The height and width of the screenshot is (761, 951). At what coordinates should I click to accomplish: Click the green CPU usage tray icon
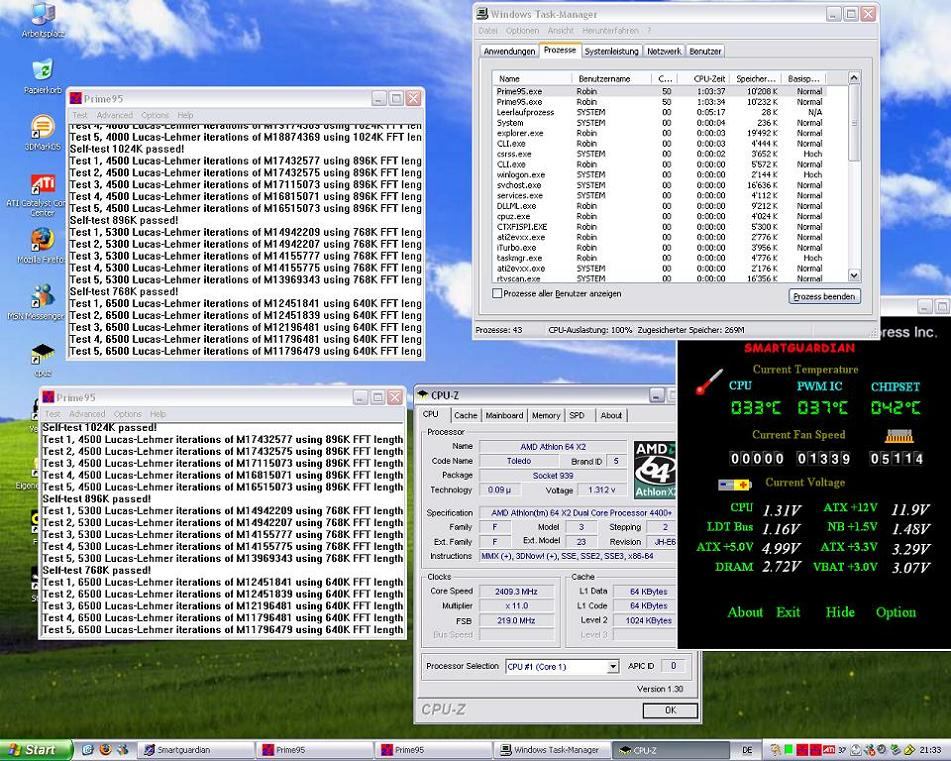pos(788,750)
